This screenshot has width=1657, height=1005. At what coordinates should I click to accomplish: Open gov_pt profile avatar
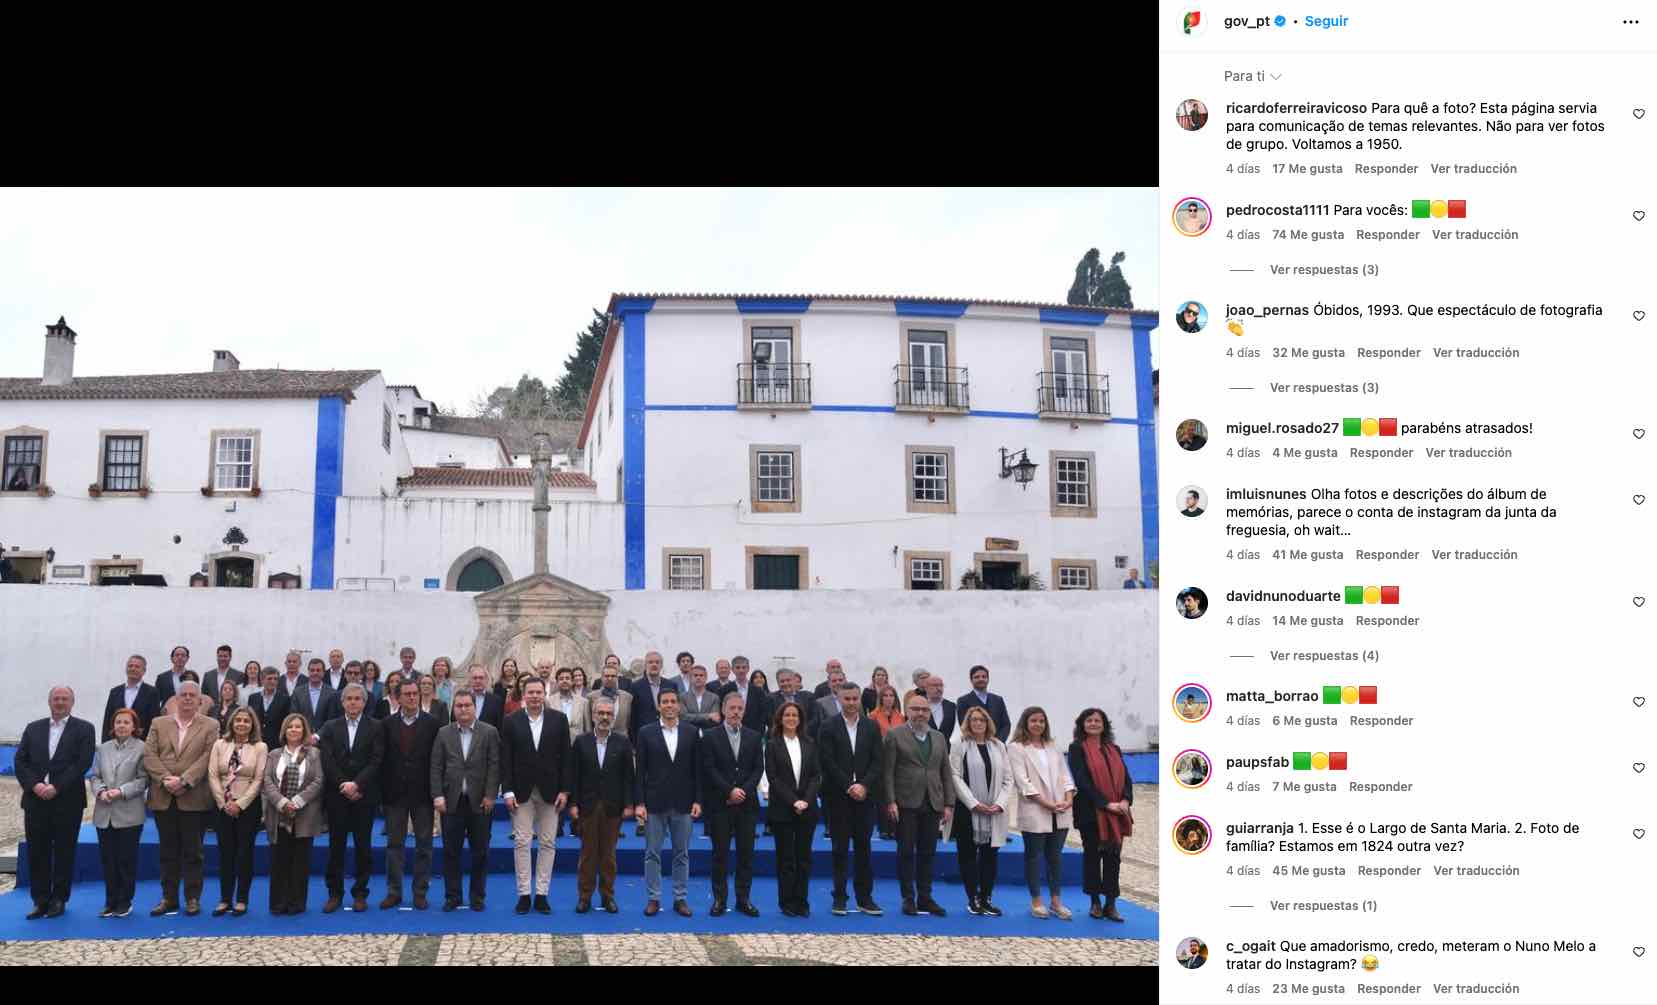click(x=1191, y=22)
